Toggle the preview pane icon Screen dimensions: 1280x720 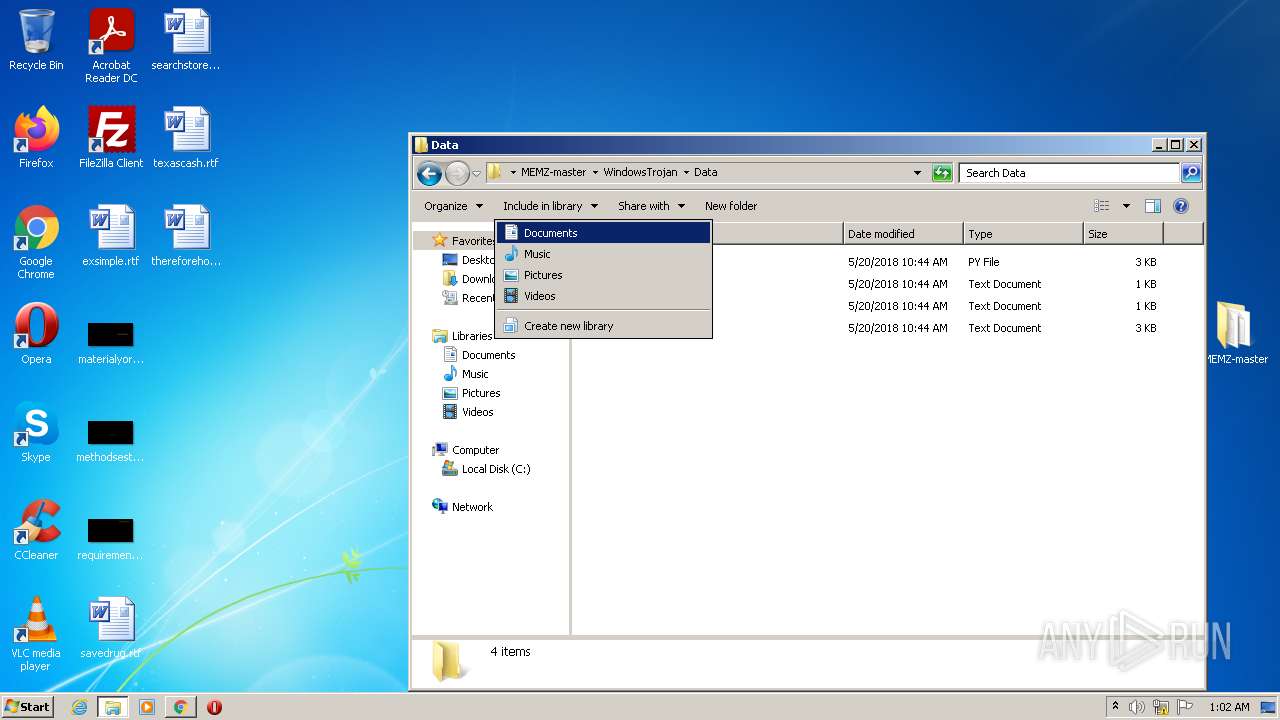(1152, 206)
